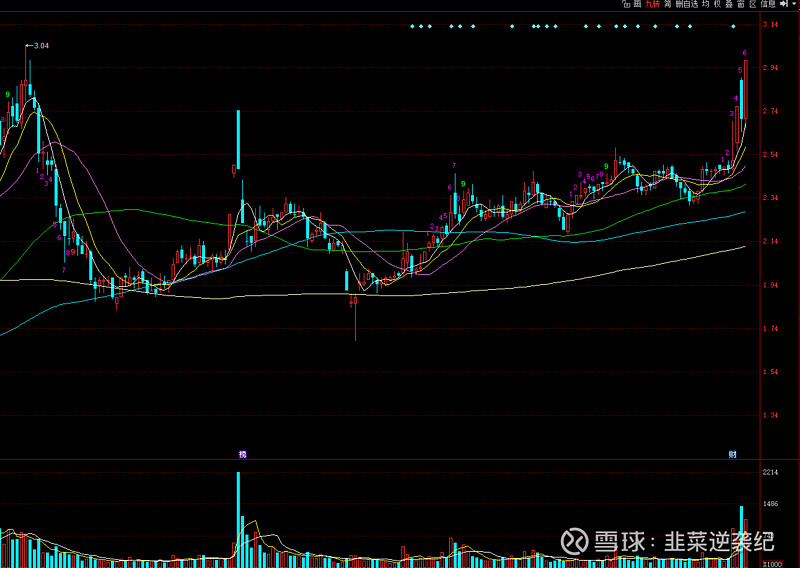Click the 3.04 high price label
800x568 pixels.
[x=41, y=45]
